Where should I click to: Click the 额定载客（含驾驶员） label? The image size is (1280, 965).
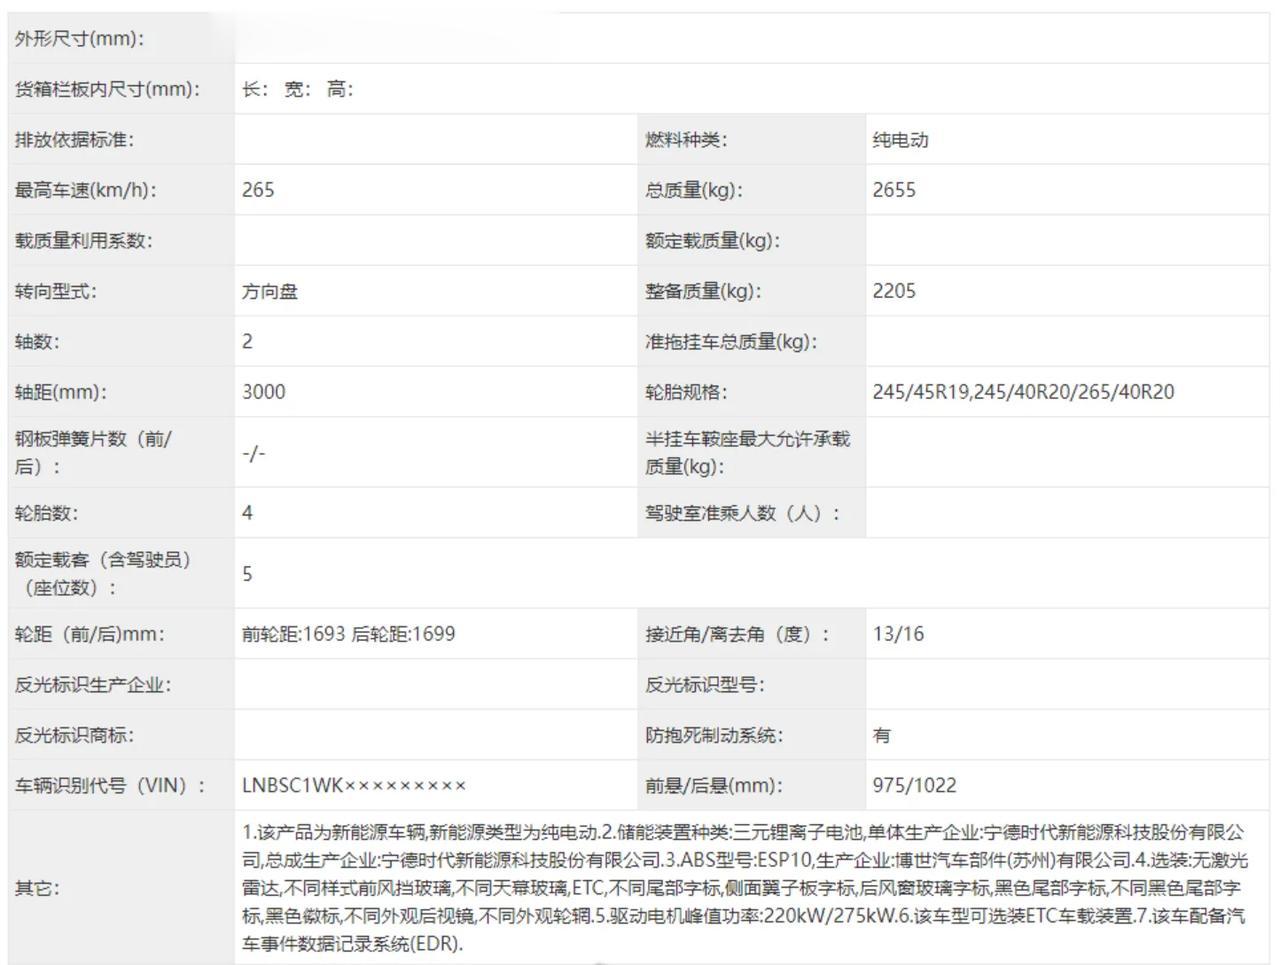(x=103, y=573)
